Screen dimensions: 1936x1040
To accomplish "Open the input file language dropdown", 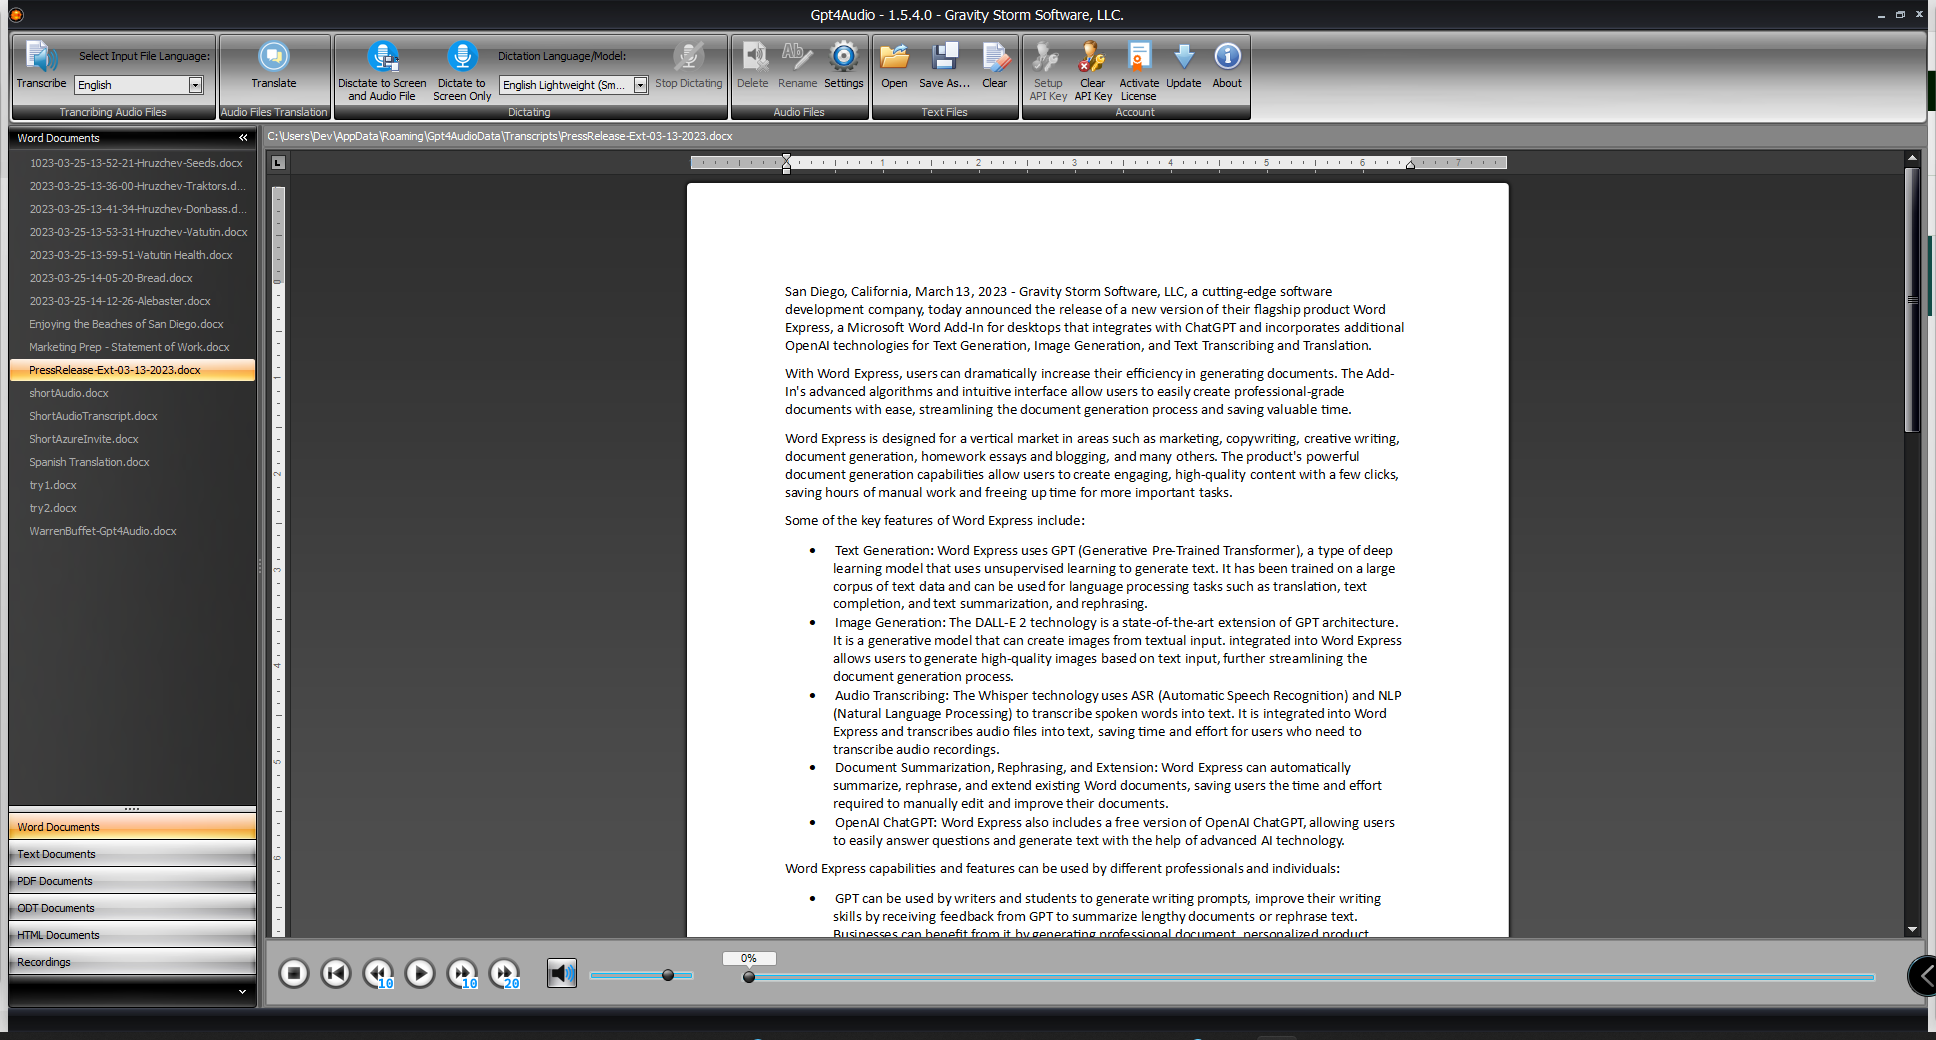I will tap(196, 85).
